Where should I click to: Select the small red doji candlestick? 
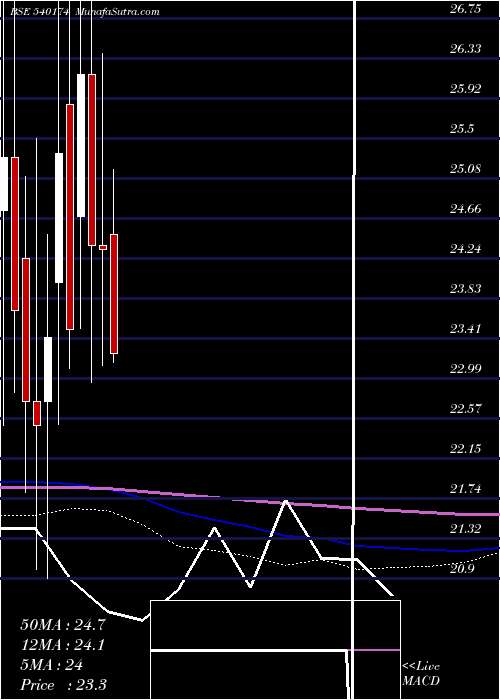pos(103,247)
